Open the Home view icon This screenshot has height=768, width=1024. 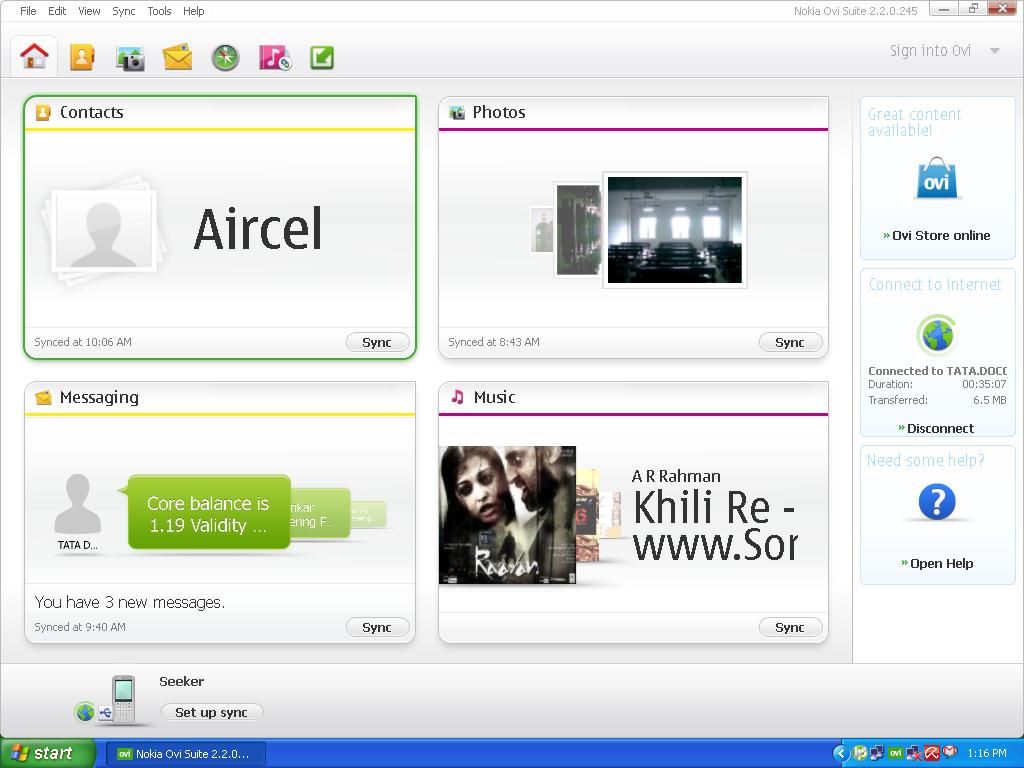point(34,56)
